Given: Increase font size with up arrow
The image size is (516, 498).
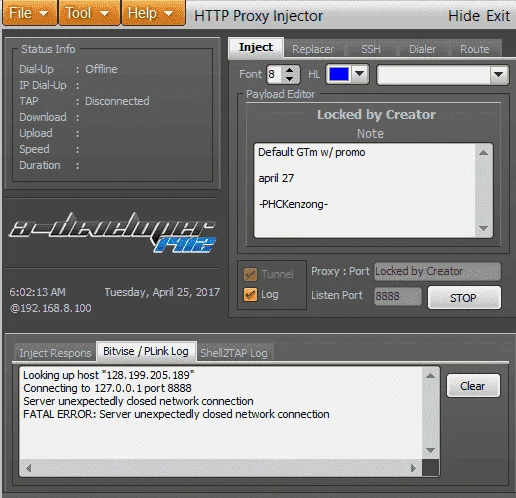Looking at the screenshot, I should click(289, 70).
